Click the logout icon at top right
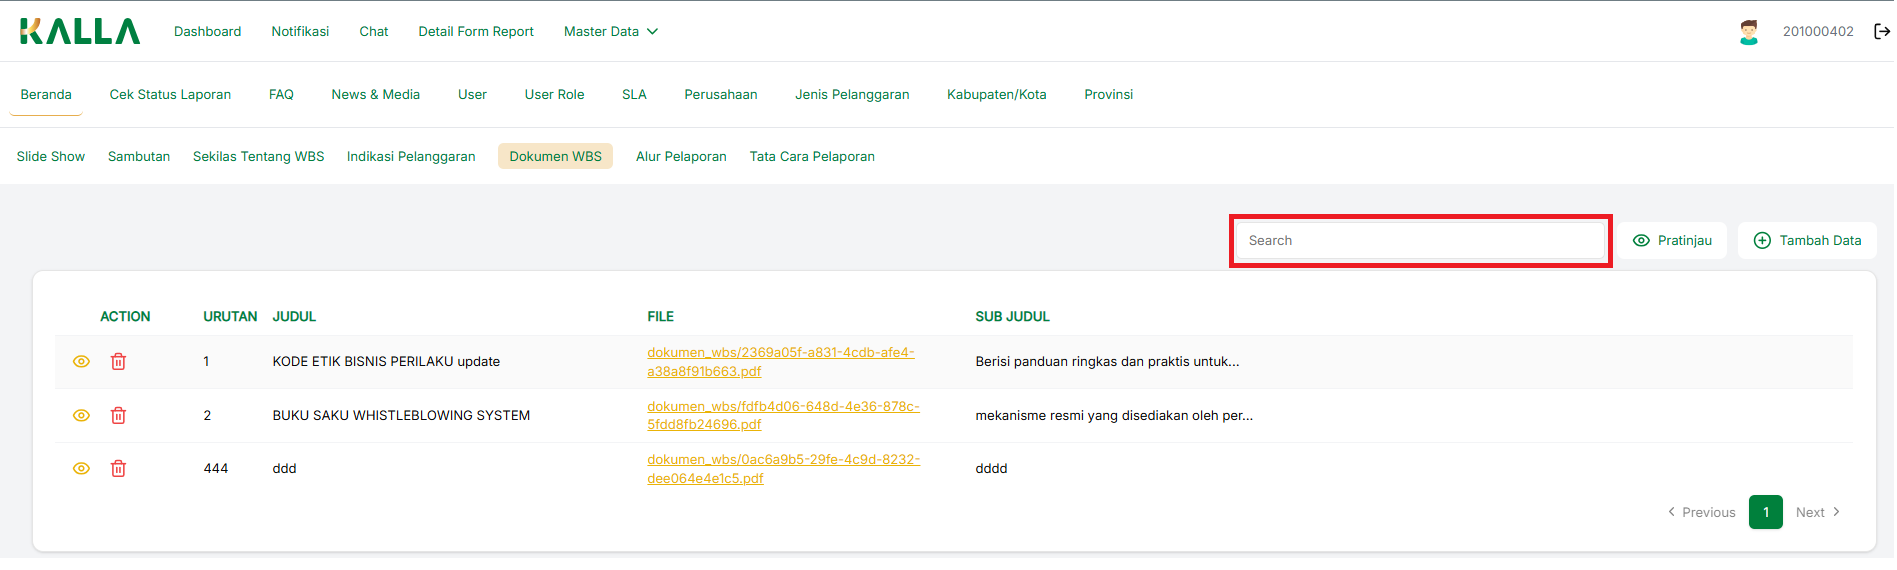The height and width of the screenshot is (570, 1897). click(x=1881, y=32)
